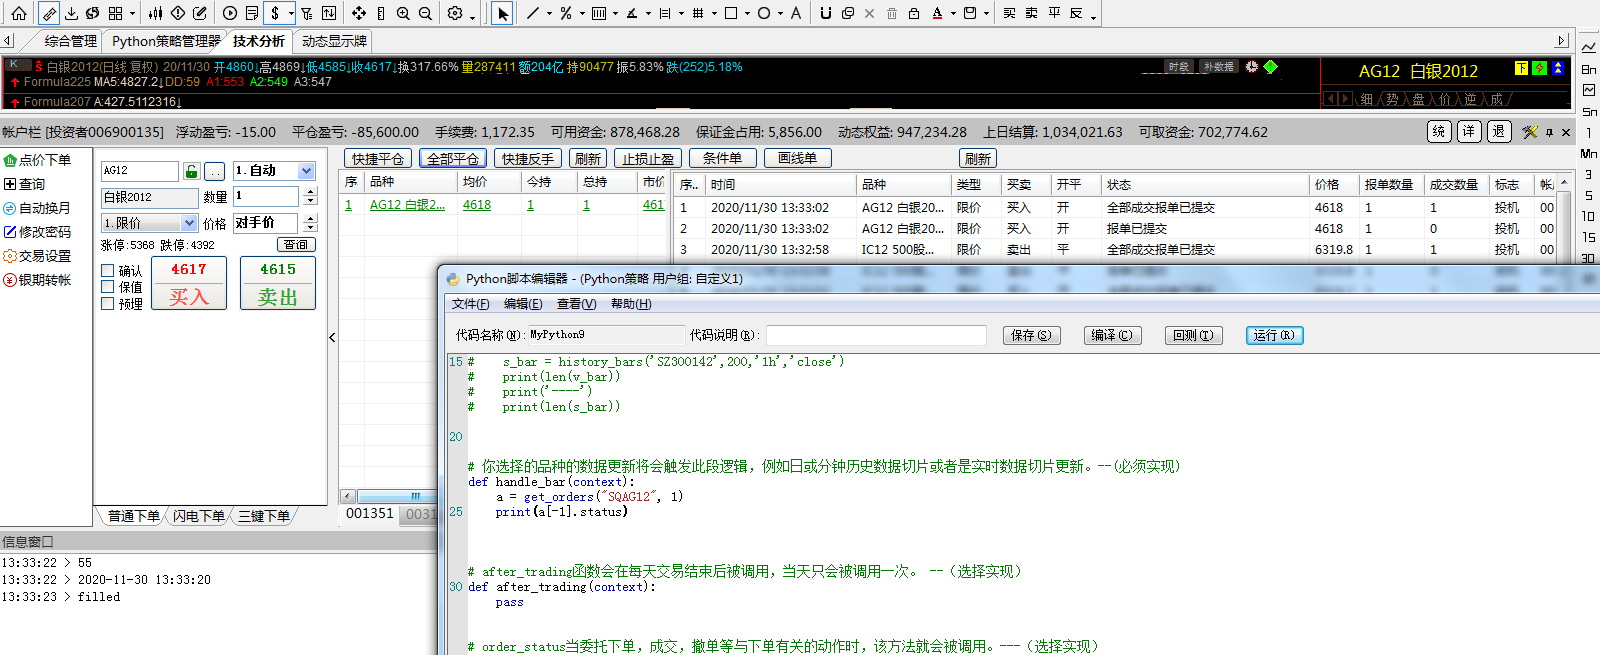Open the 1.限价 order type dropdown

tap(190, 223)
